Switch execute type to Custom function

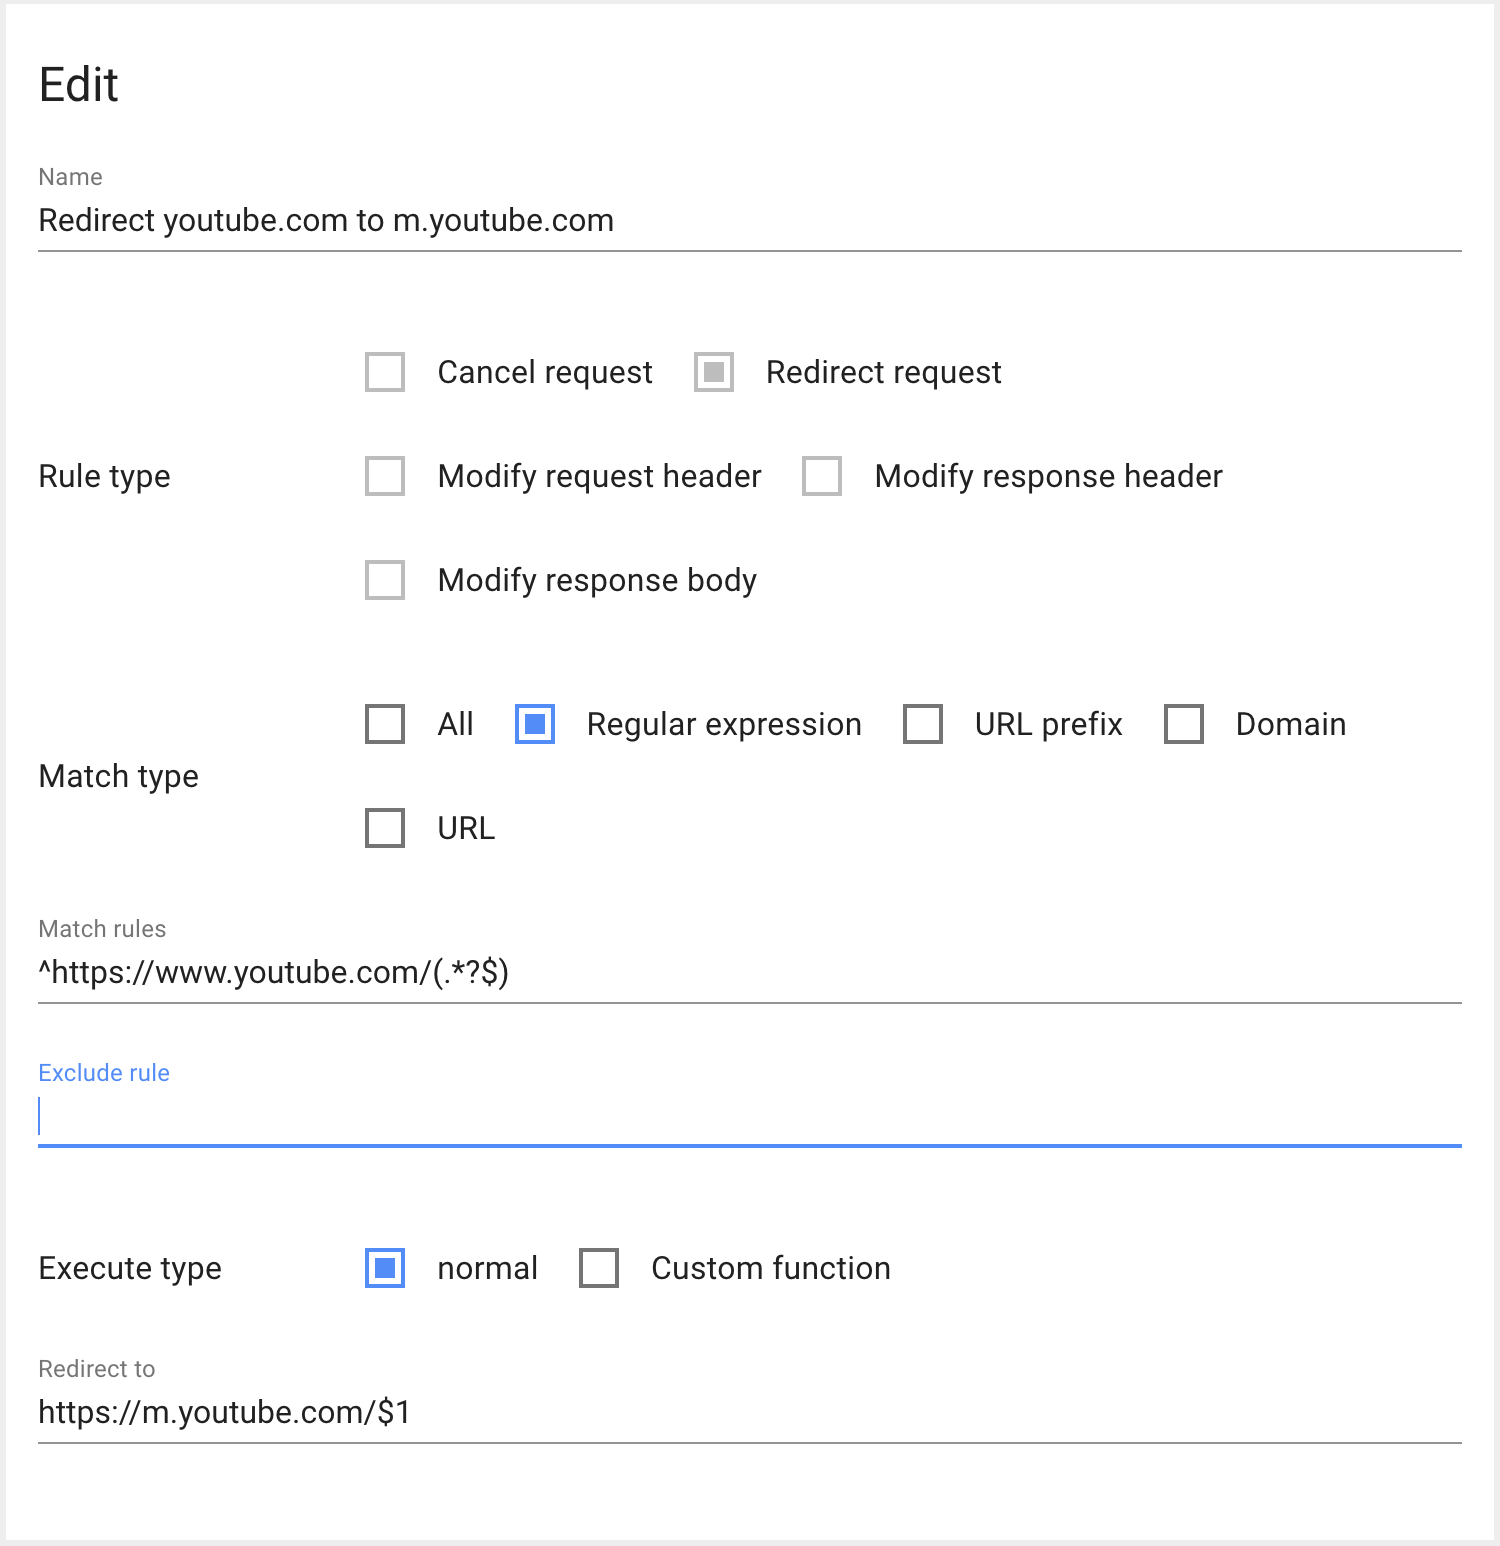tap(599, 1268)
